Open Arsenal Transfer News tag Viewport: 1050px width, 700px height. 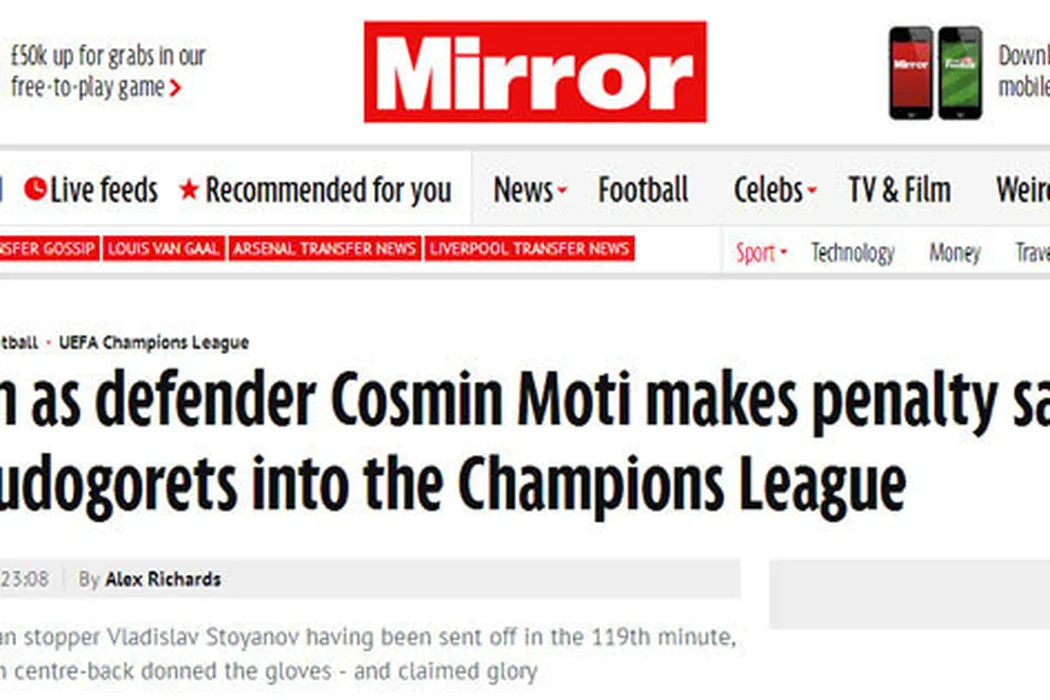pyautogui.click(x=324, y=249)
